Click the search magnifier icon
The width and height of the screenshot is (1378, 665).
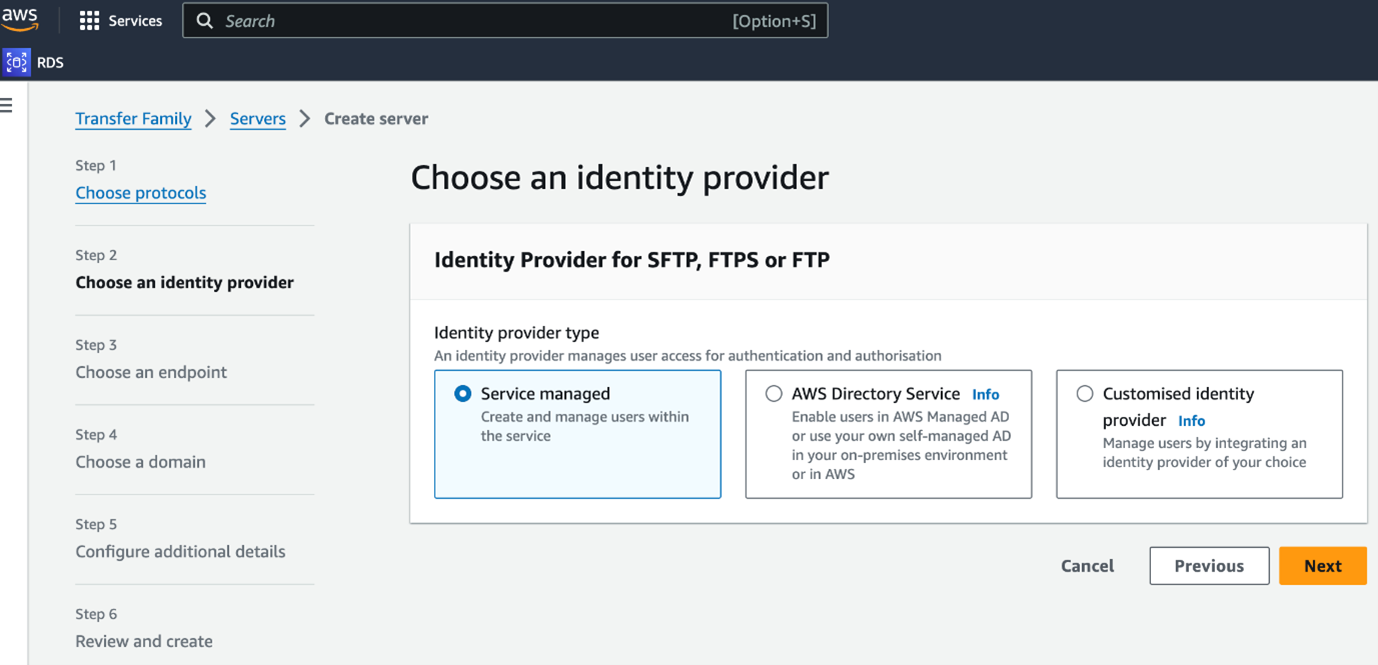point(204,21)
